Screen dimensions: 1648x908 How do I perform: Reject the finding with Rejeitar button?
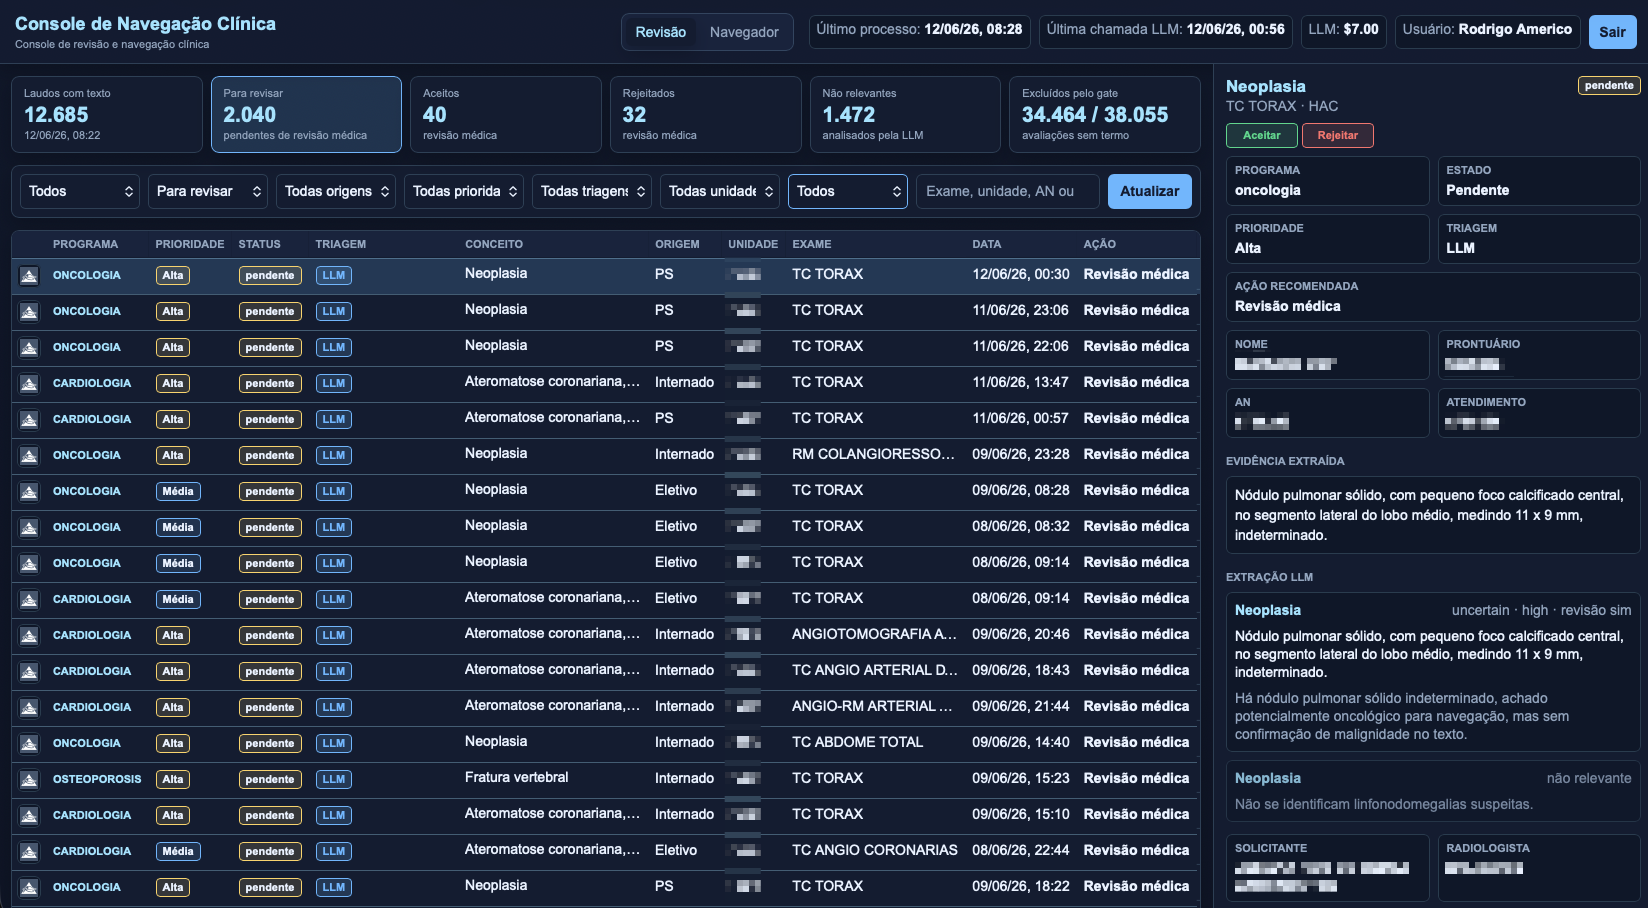click(1338, 135)
